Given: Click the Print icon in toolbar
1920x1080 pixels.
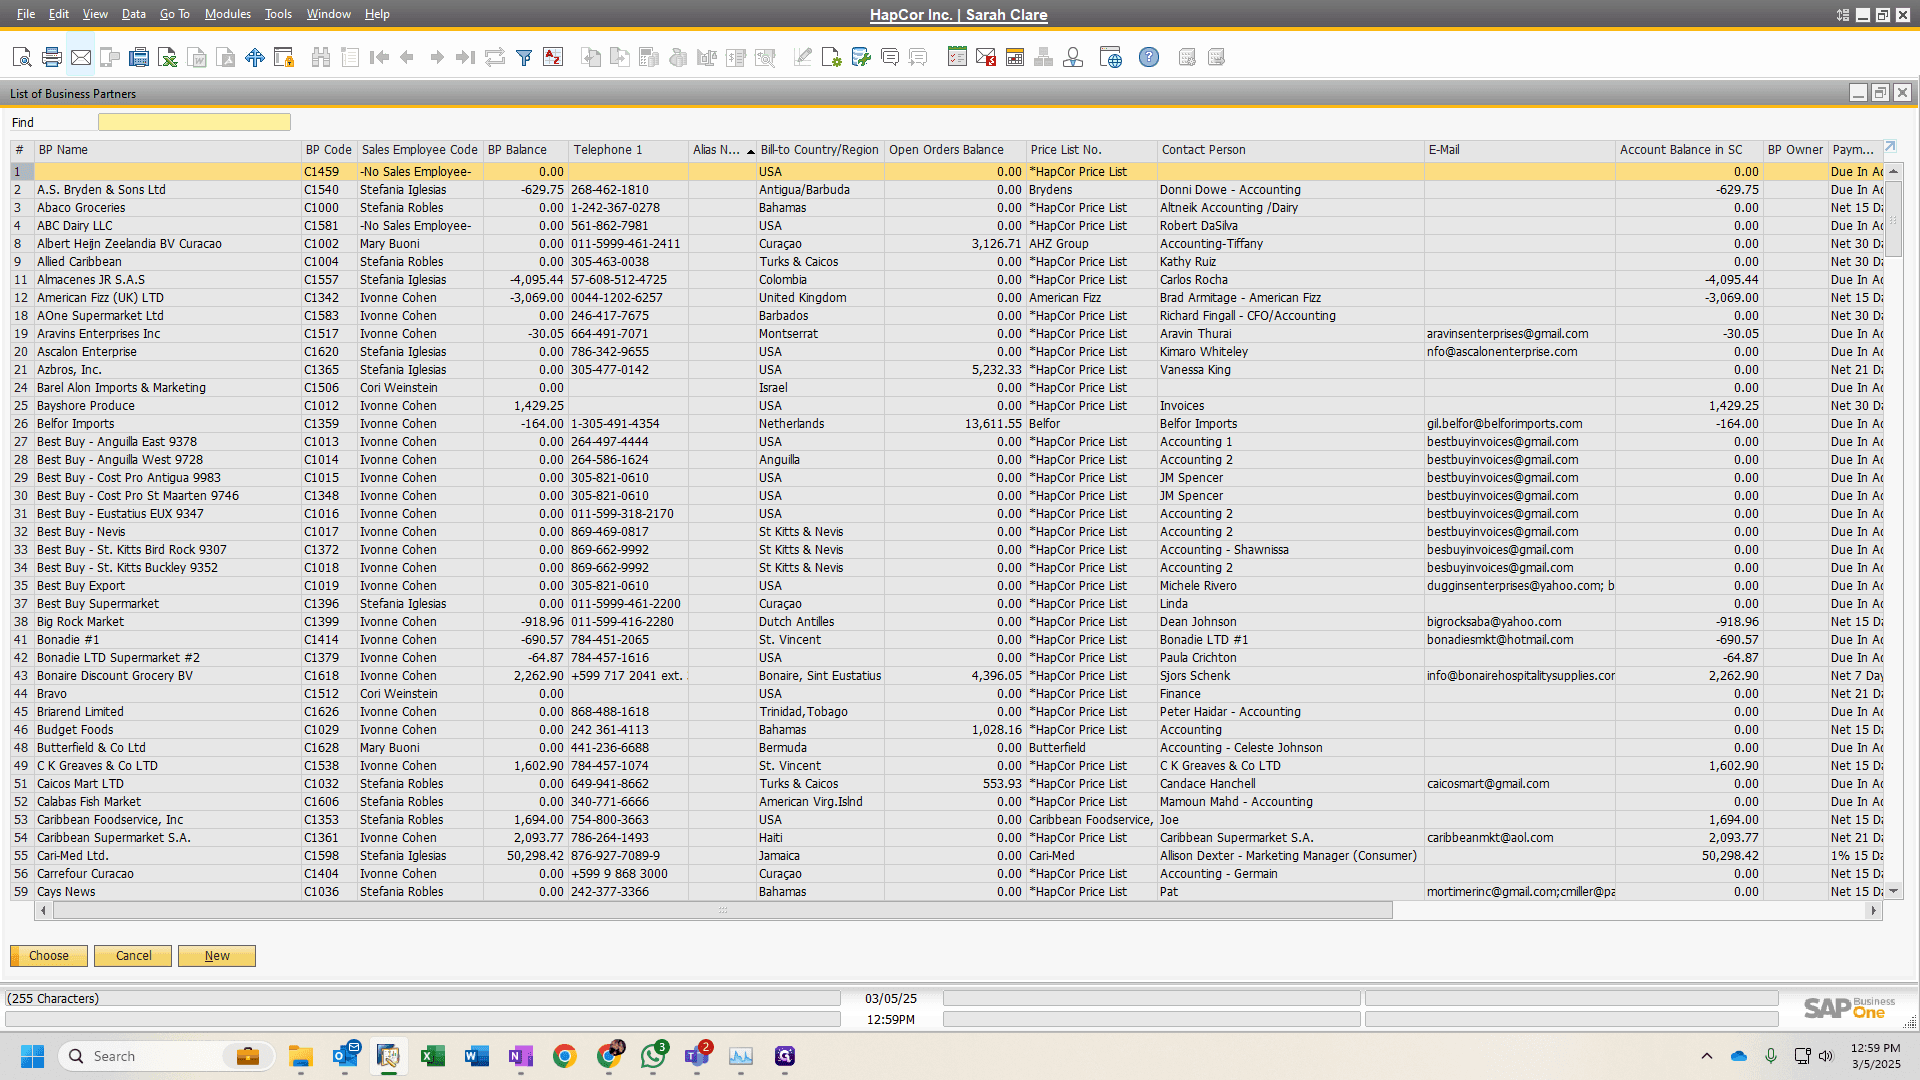Looking at the screenshot, I should pyautogui.click(x=52, y=57).
